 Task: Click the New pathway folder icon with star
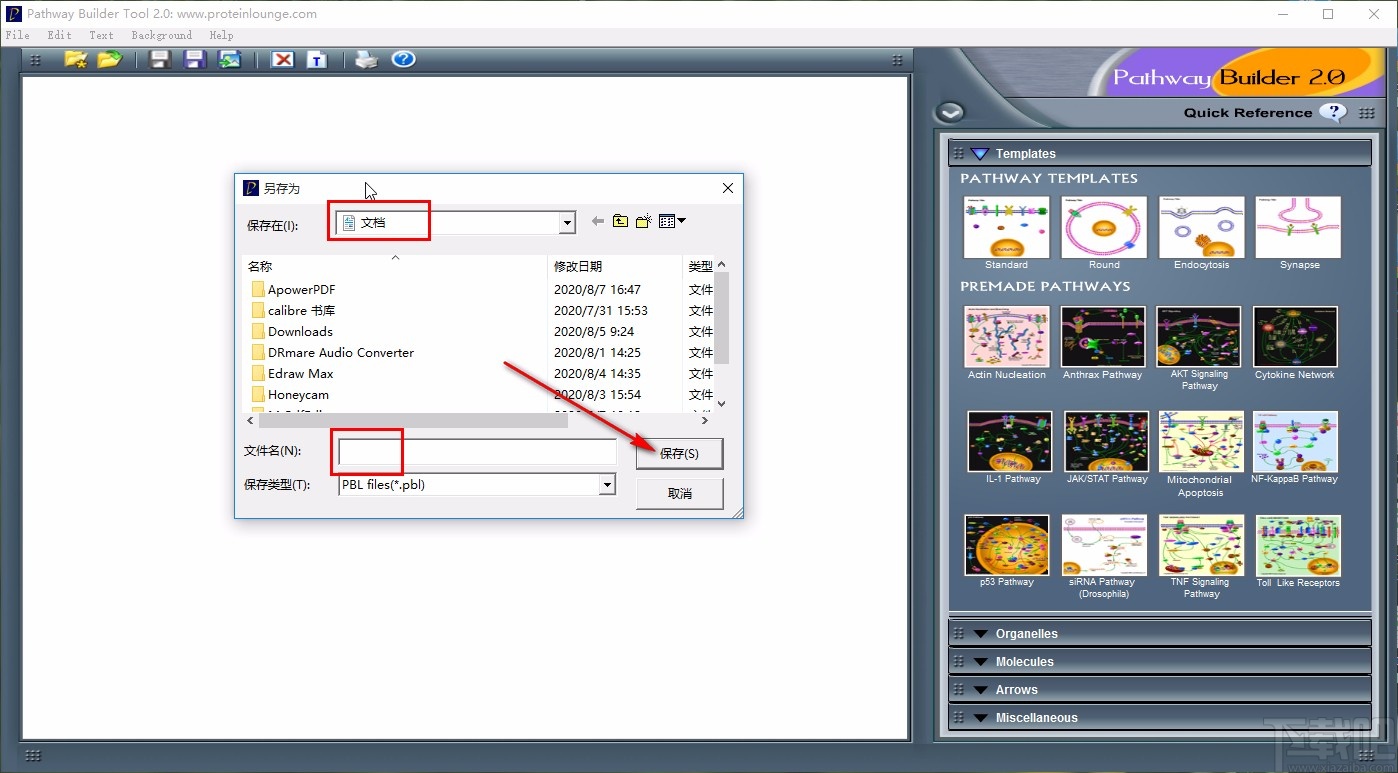(76, 60)
